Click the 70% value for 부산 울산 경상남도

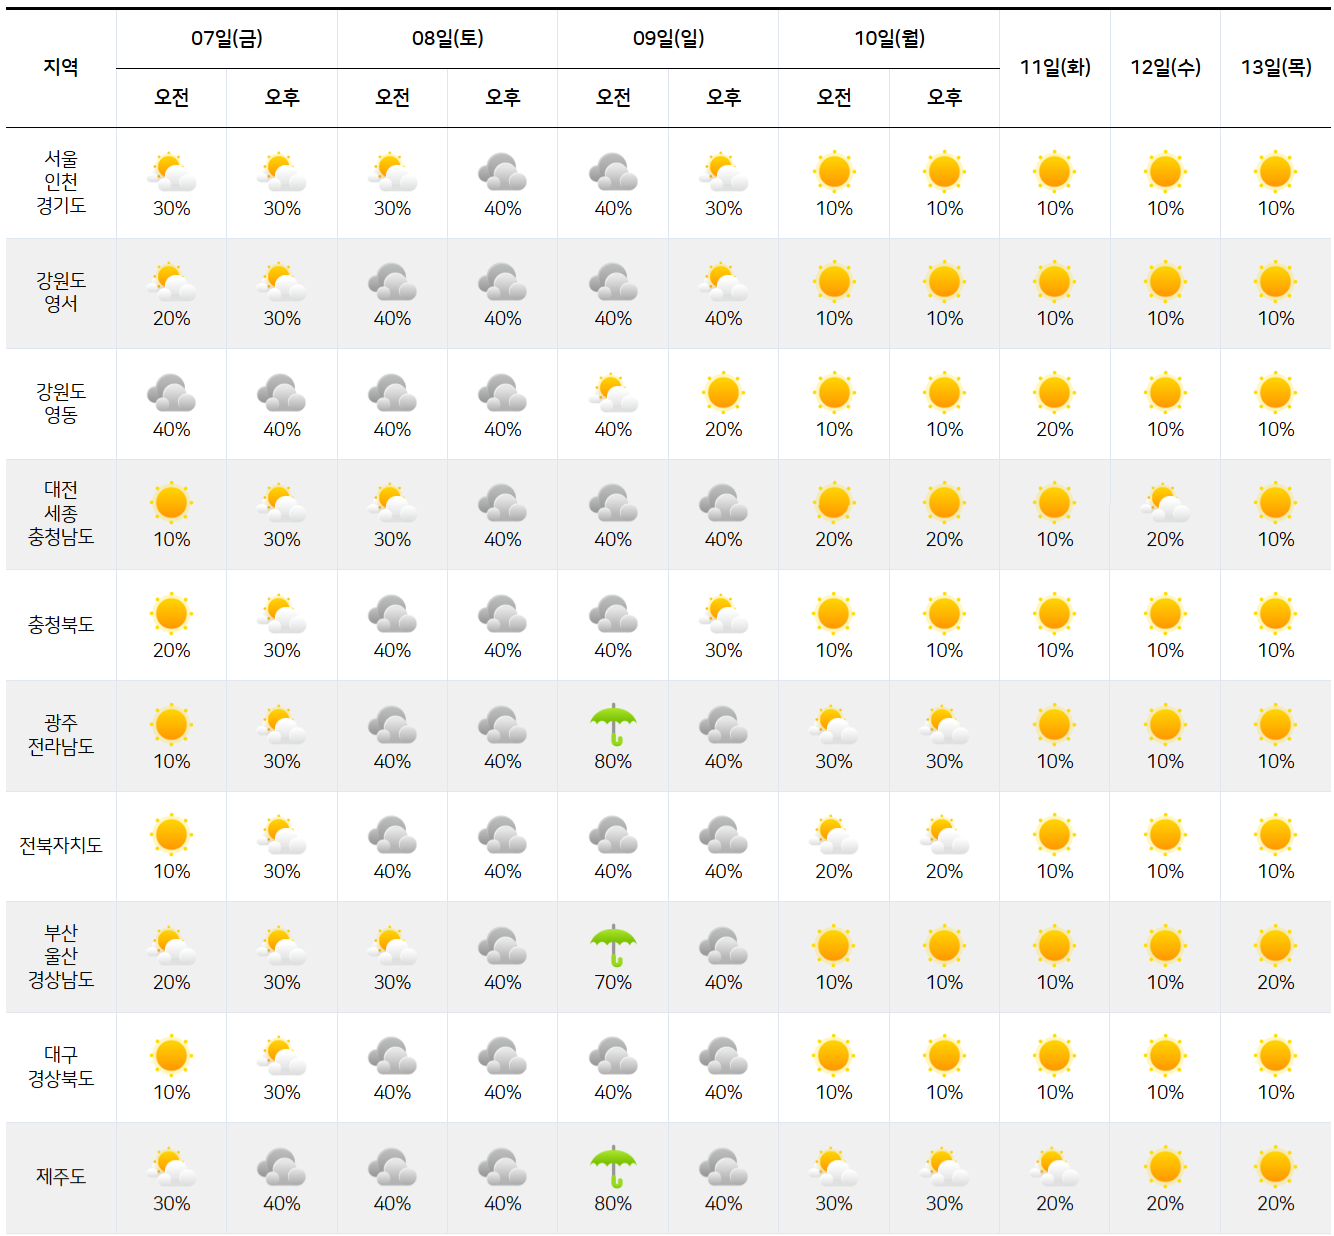click(x=613, y=983)
